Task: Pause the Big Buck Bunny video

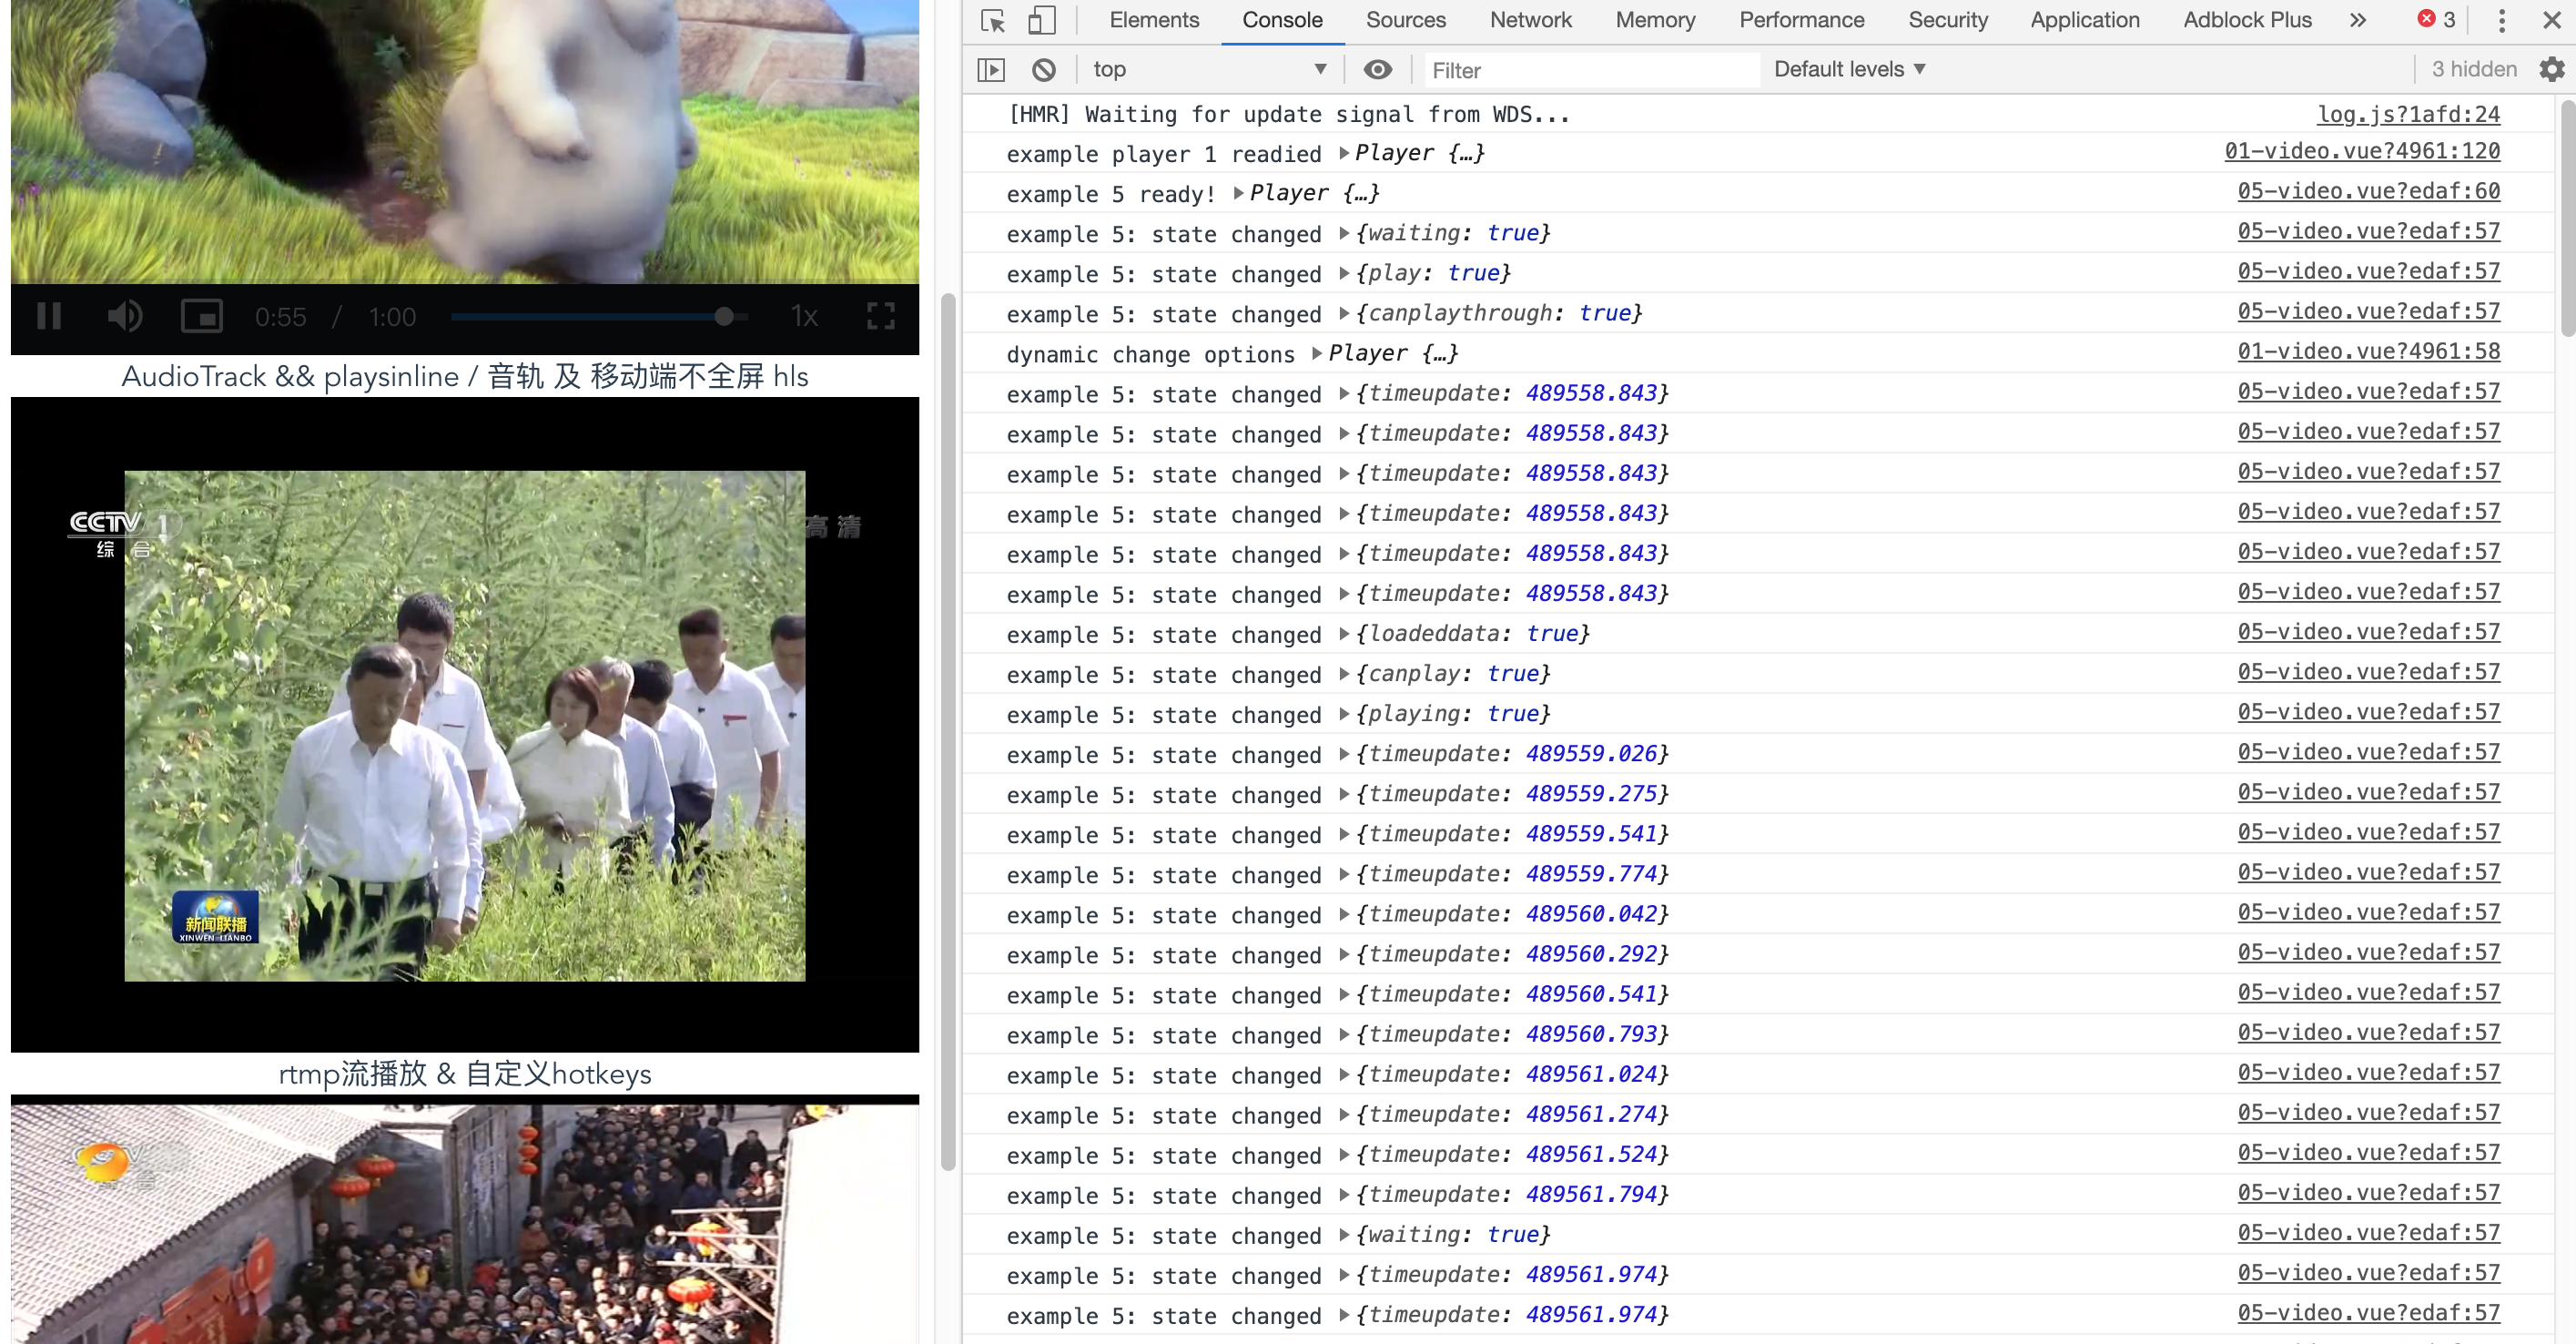Action: coord(48,317)
